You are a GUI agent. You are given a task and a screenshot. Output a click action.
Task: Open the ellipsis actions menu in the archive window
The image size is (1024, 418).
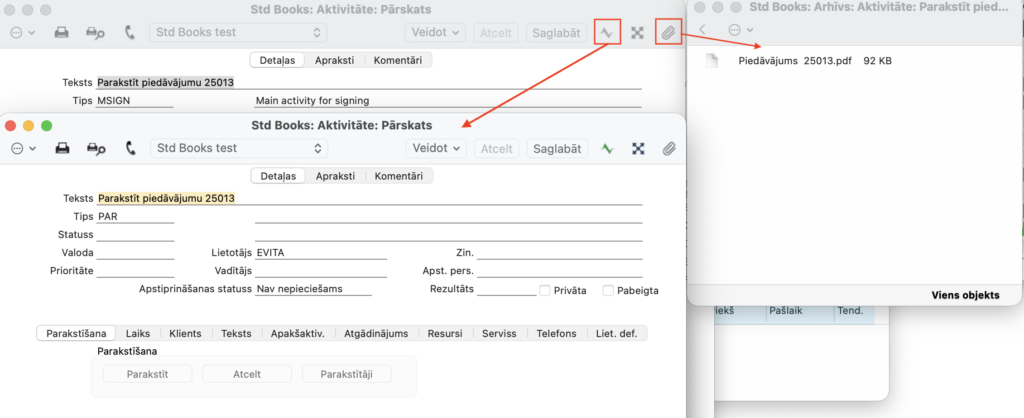[x=741, y=30]
